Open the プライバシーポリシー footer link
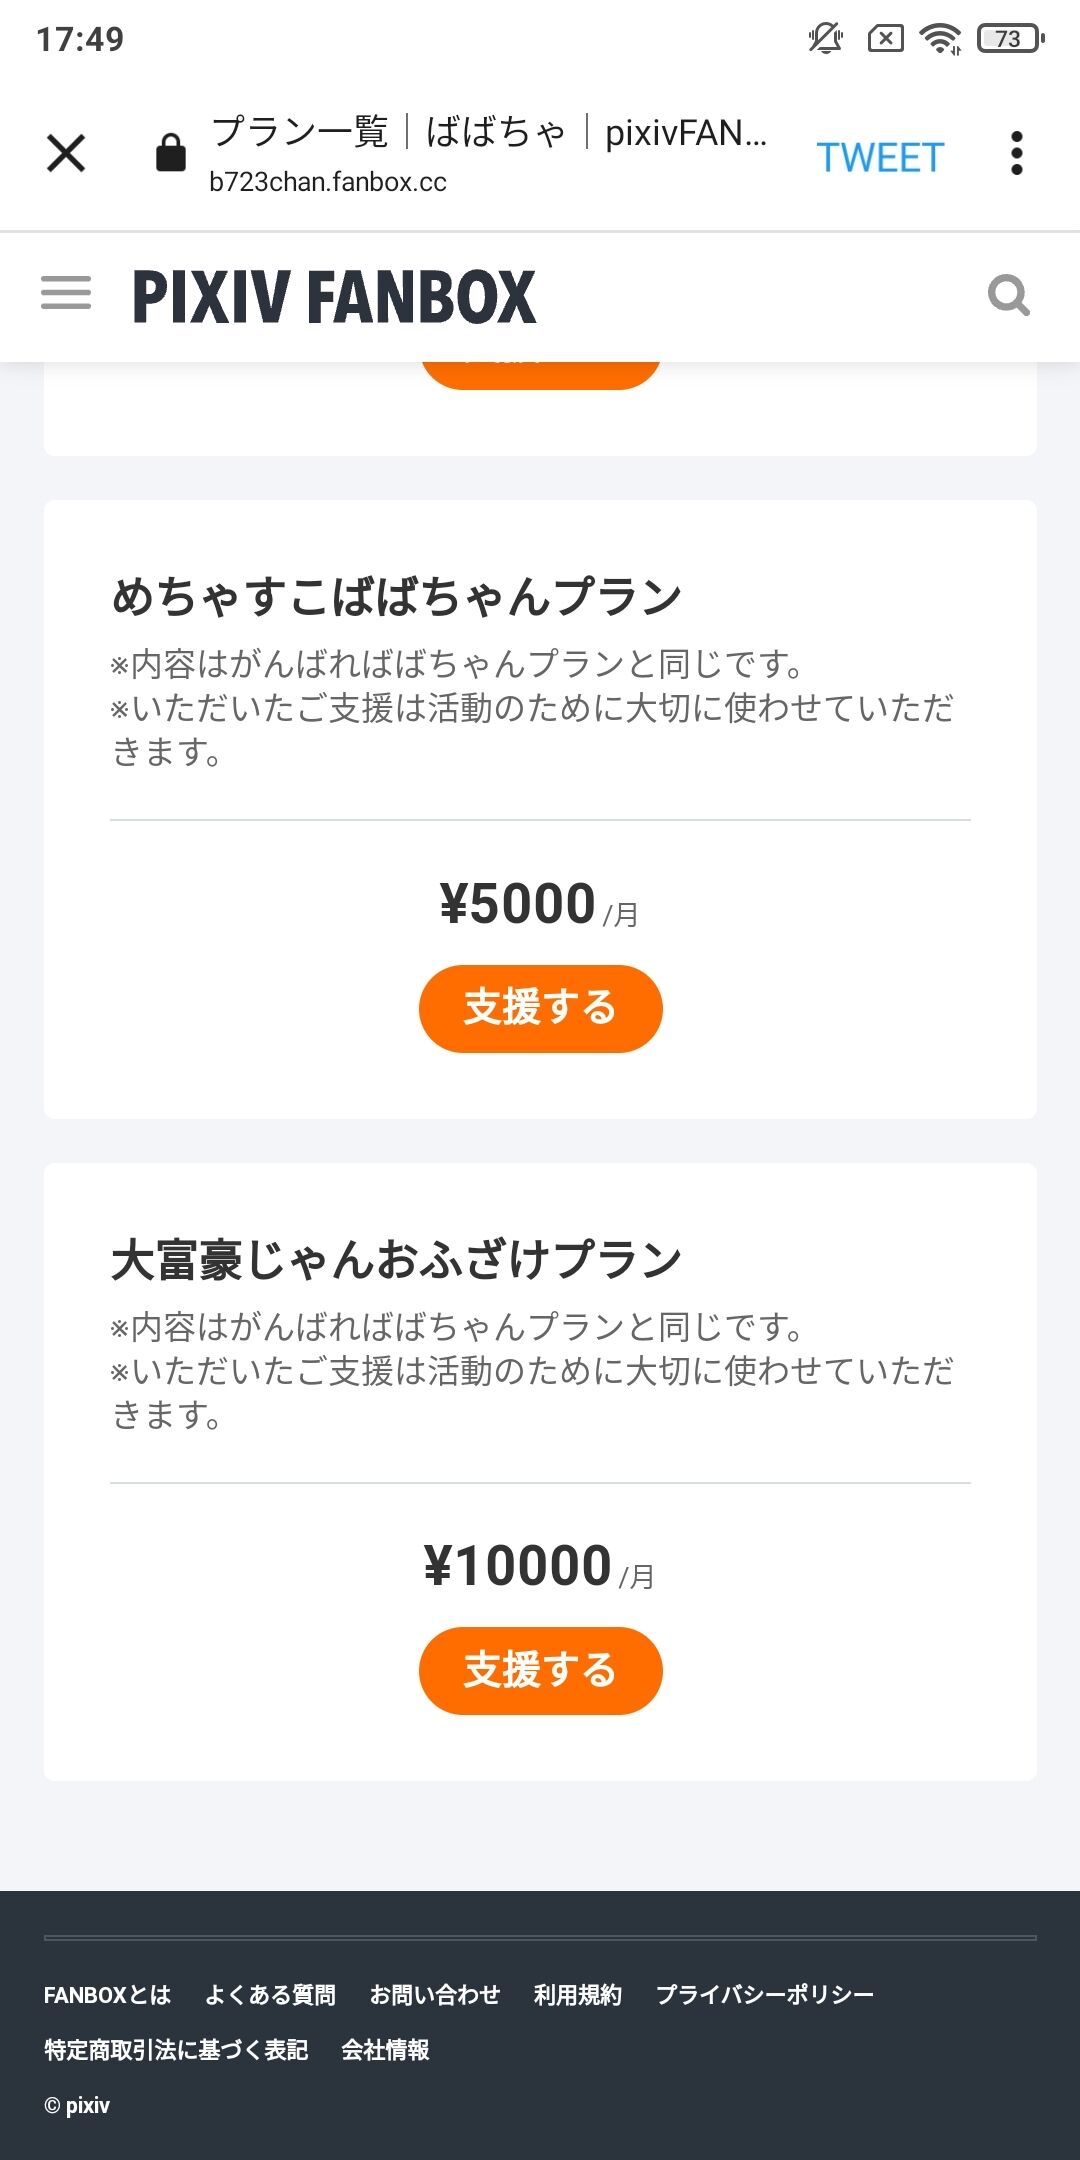Viewport: 1080px width, 2160px height. 765,1995
